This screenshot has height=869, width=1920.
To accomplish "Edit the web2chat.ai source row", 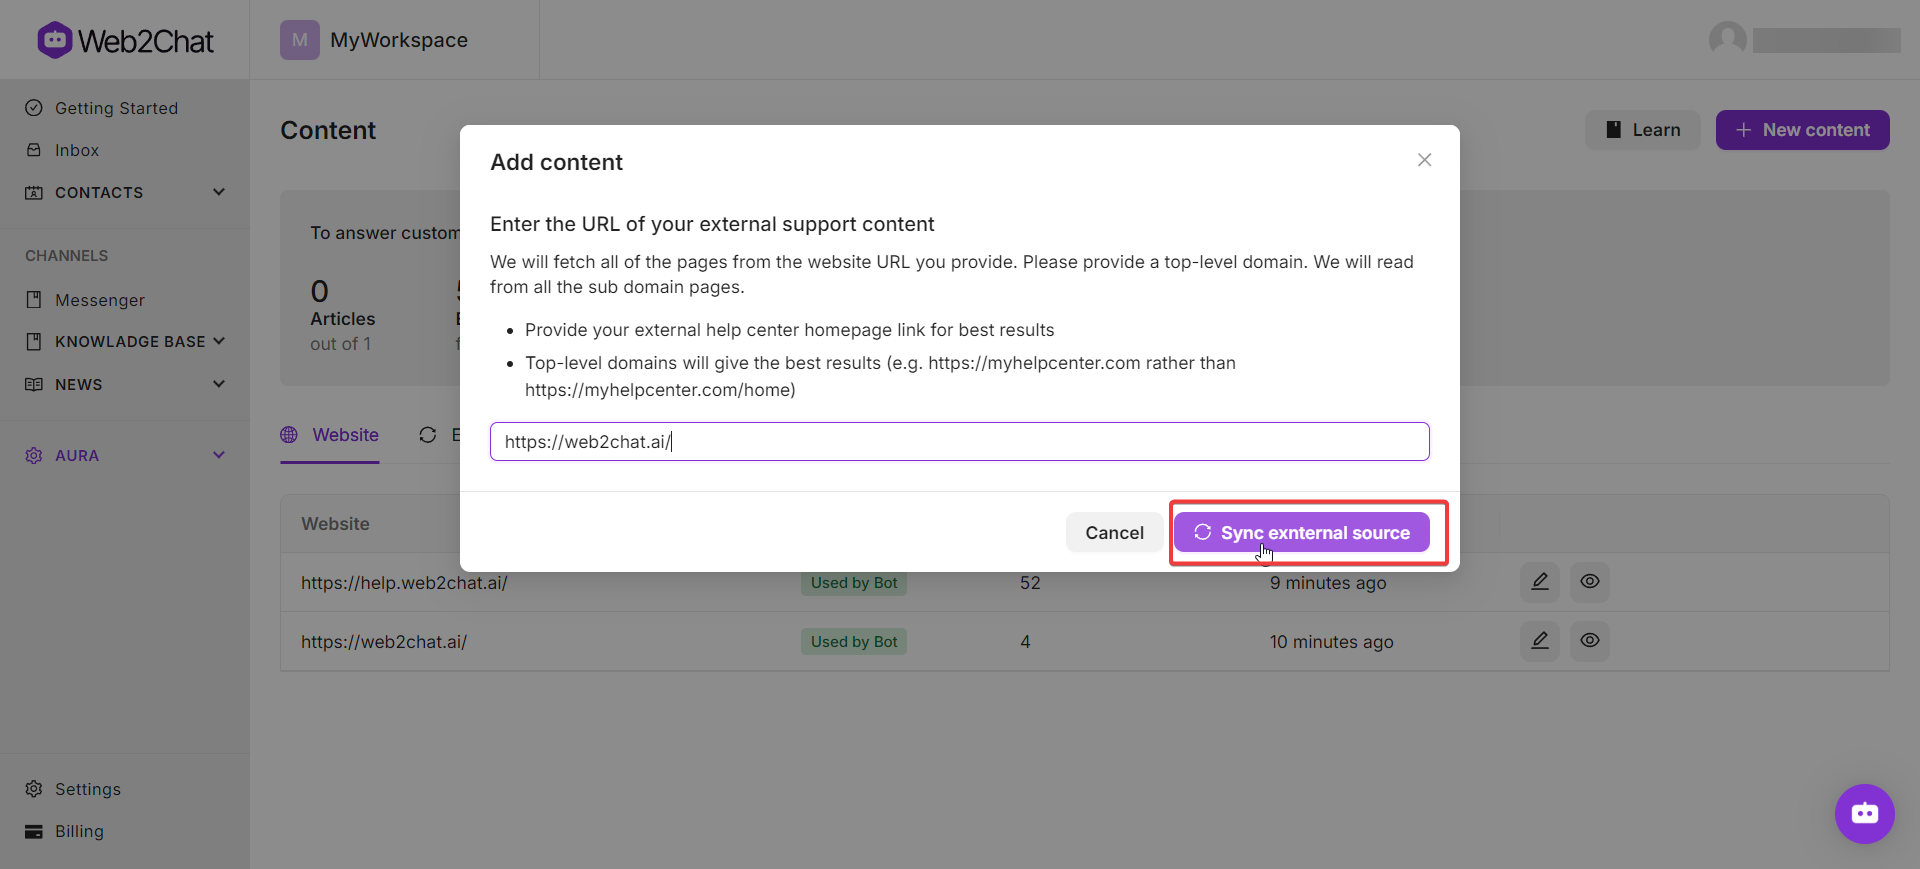I will [x=1539, y=641].
